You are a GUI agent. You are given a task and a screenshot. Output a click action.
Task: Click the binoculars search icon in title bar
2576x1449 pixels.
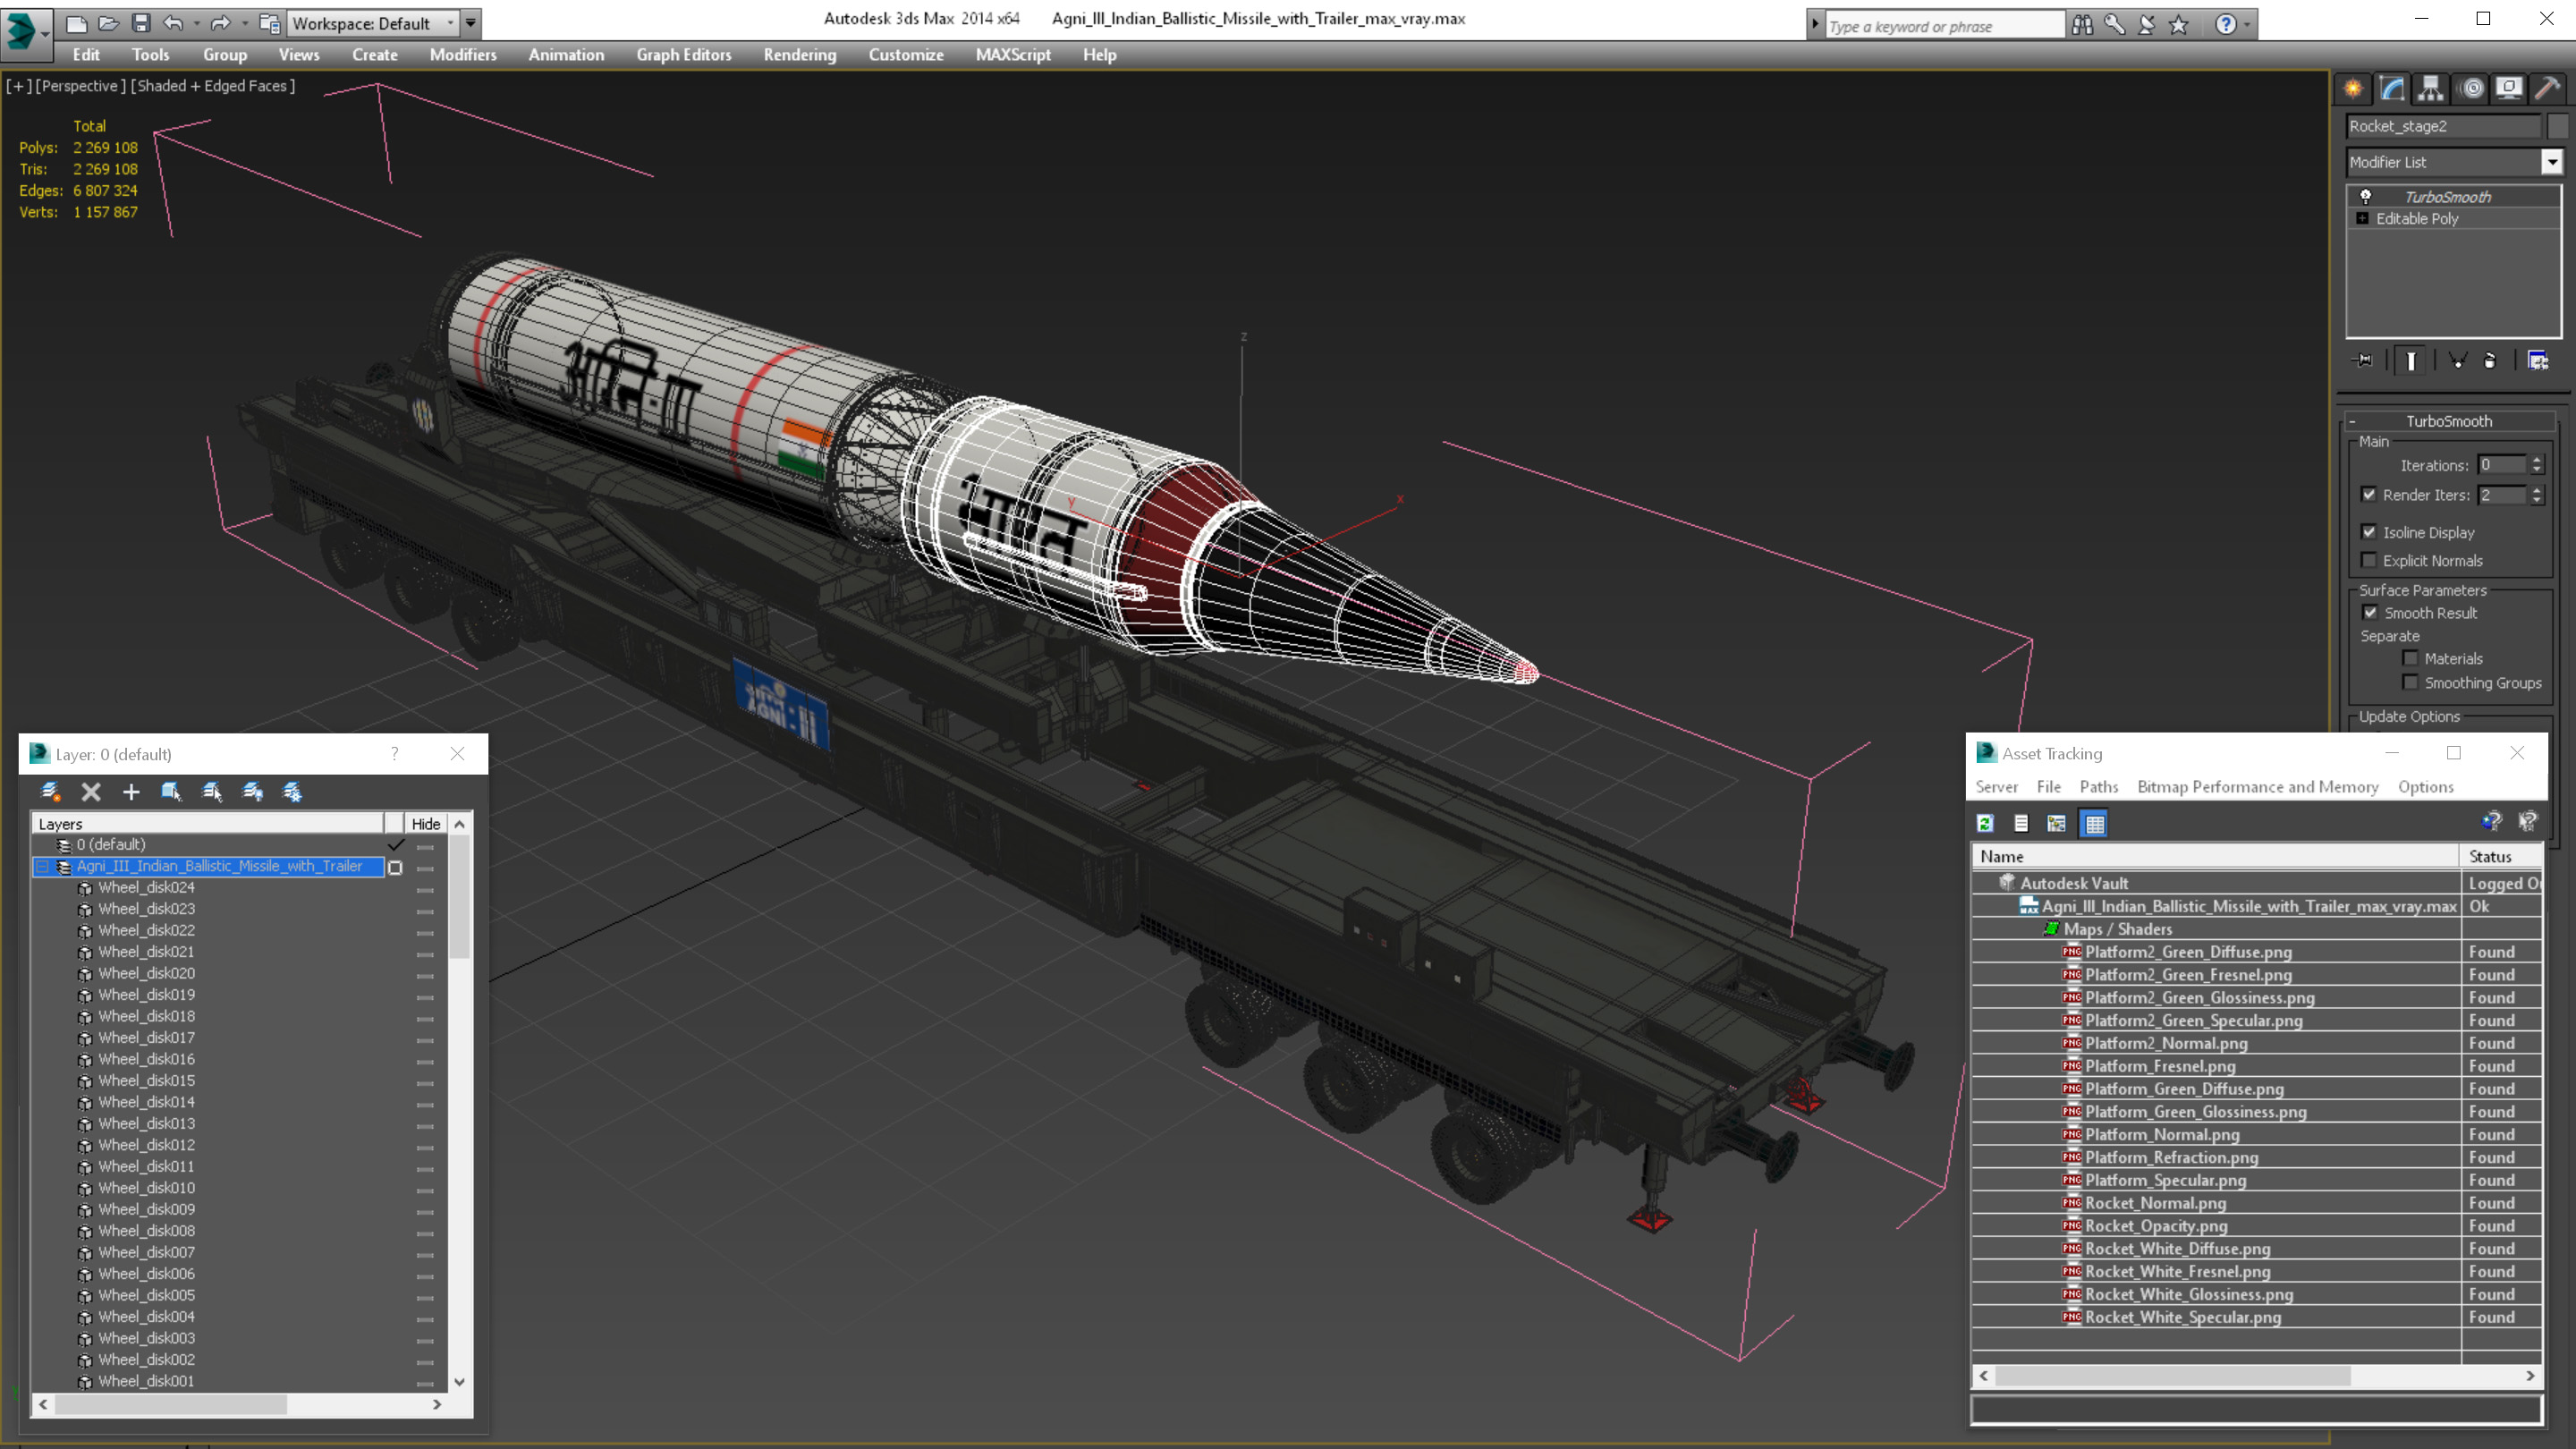click(2083, 25)
